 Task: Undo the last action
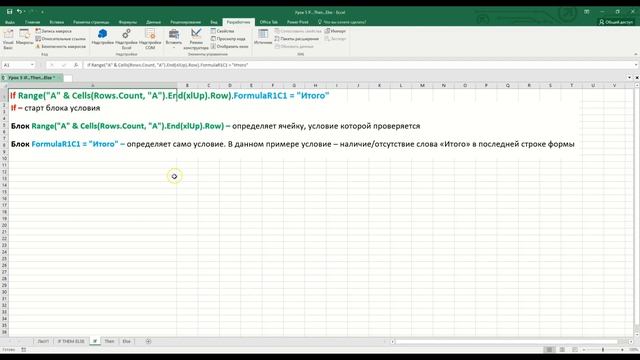coord(19,12)
